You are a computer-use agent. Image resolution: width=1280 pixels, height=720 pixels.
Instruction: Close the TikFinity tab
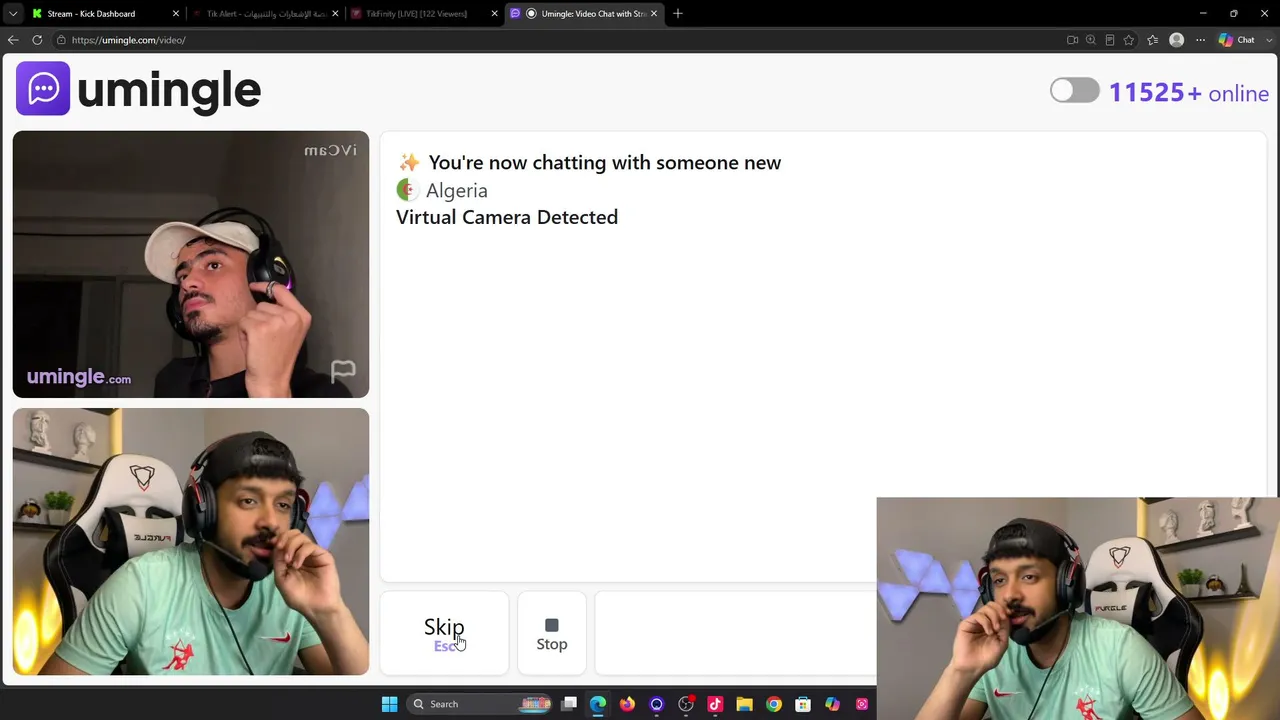click(x=494, y=14)
